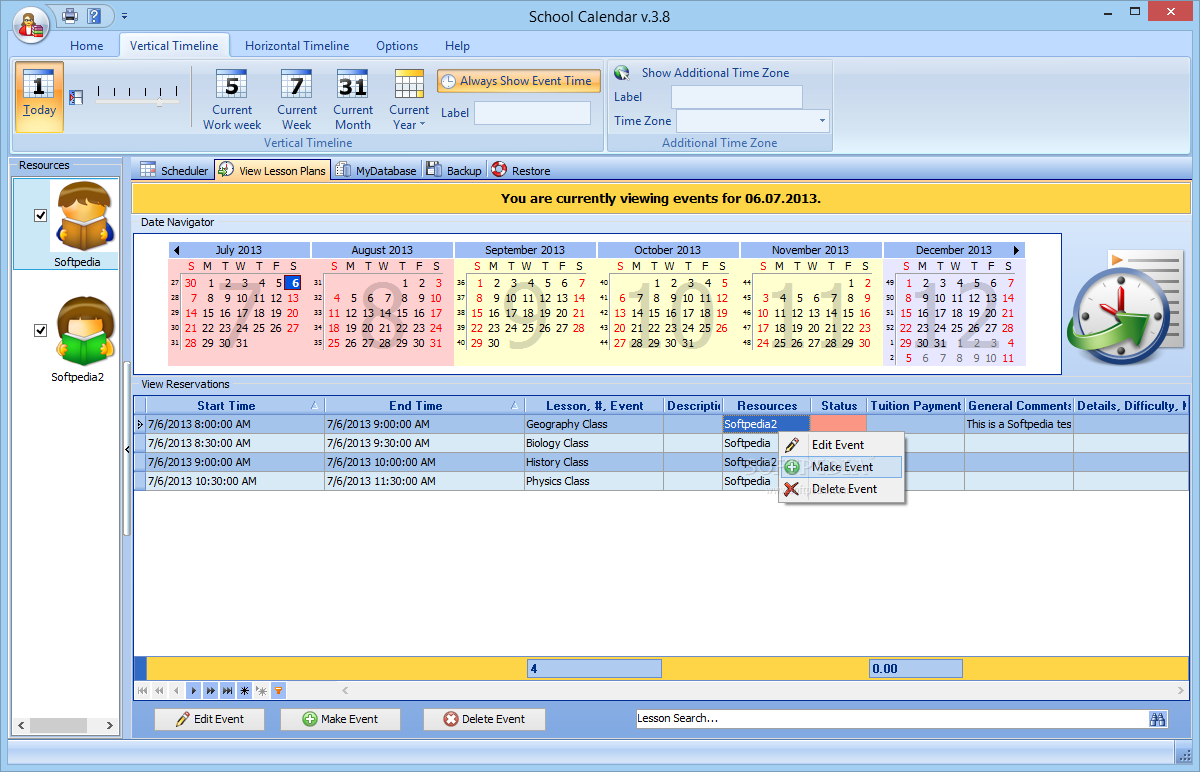Switch to the Home ribbon tab

tap(87, 46)
